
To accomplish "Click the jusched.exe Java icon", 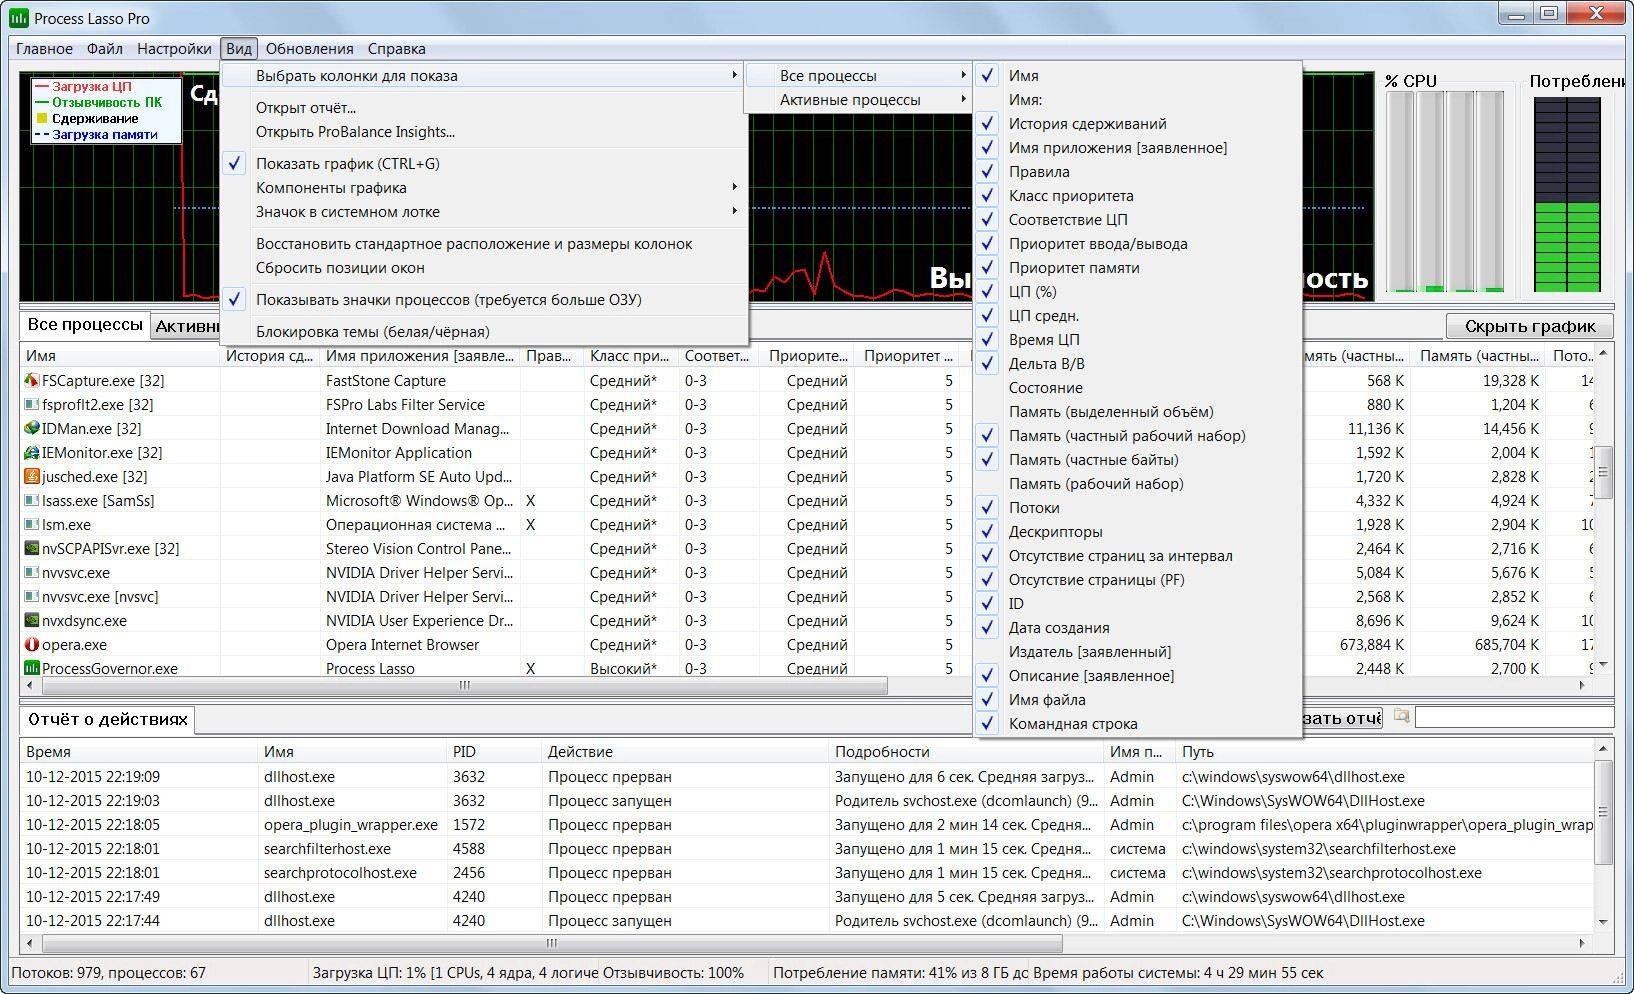I will click(x=32, y=476).
